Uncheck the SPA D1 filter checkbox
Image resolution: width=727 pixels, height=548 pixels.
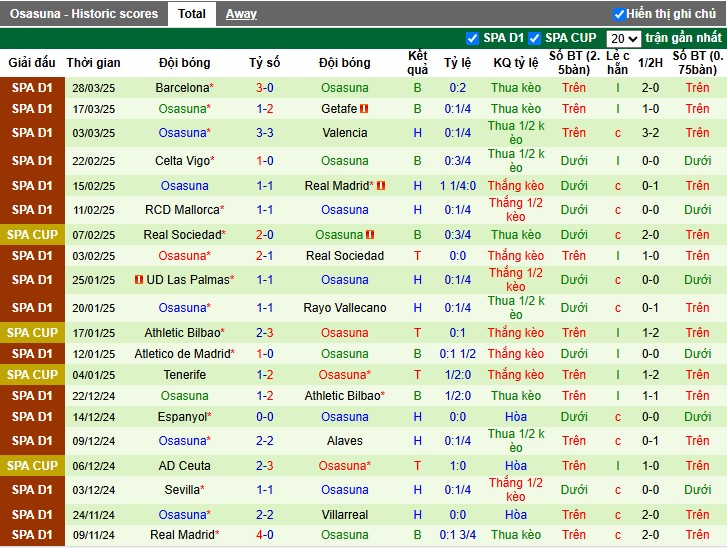pyautogui.click(x=472, y=38)
